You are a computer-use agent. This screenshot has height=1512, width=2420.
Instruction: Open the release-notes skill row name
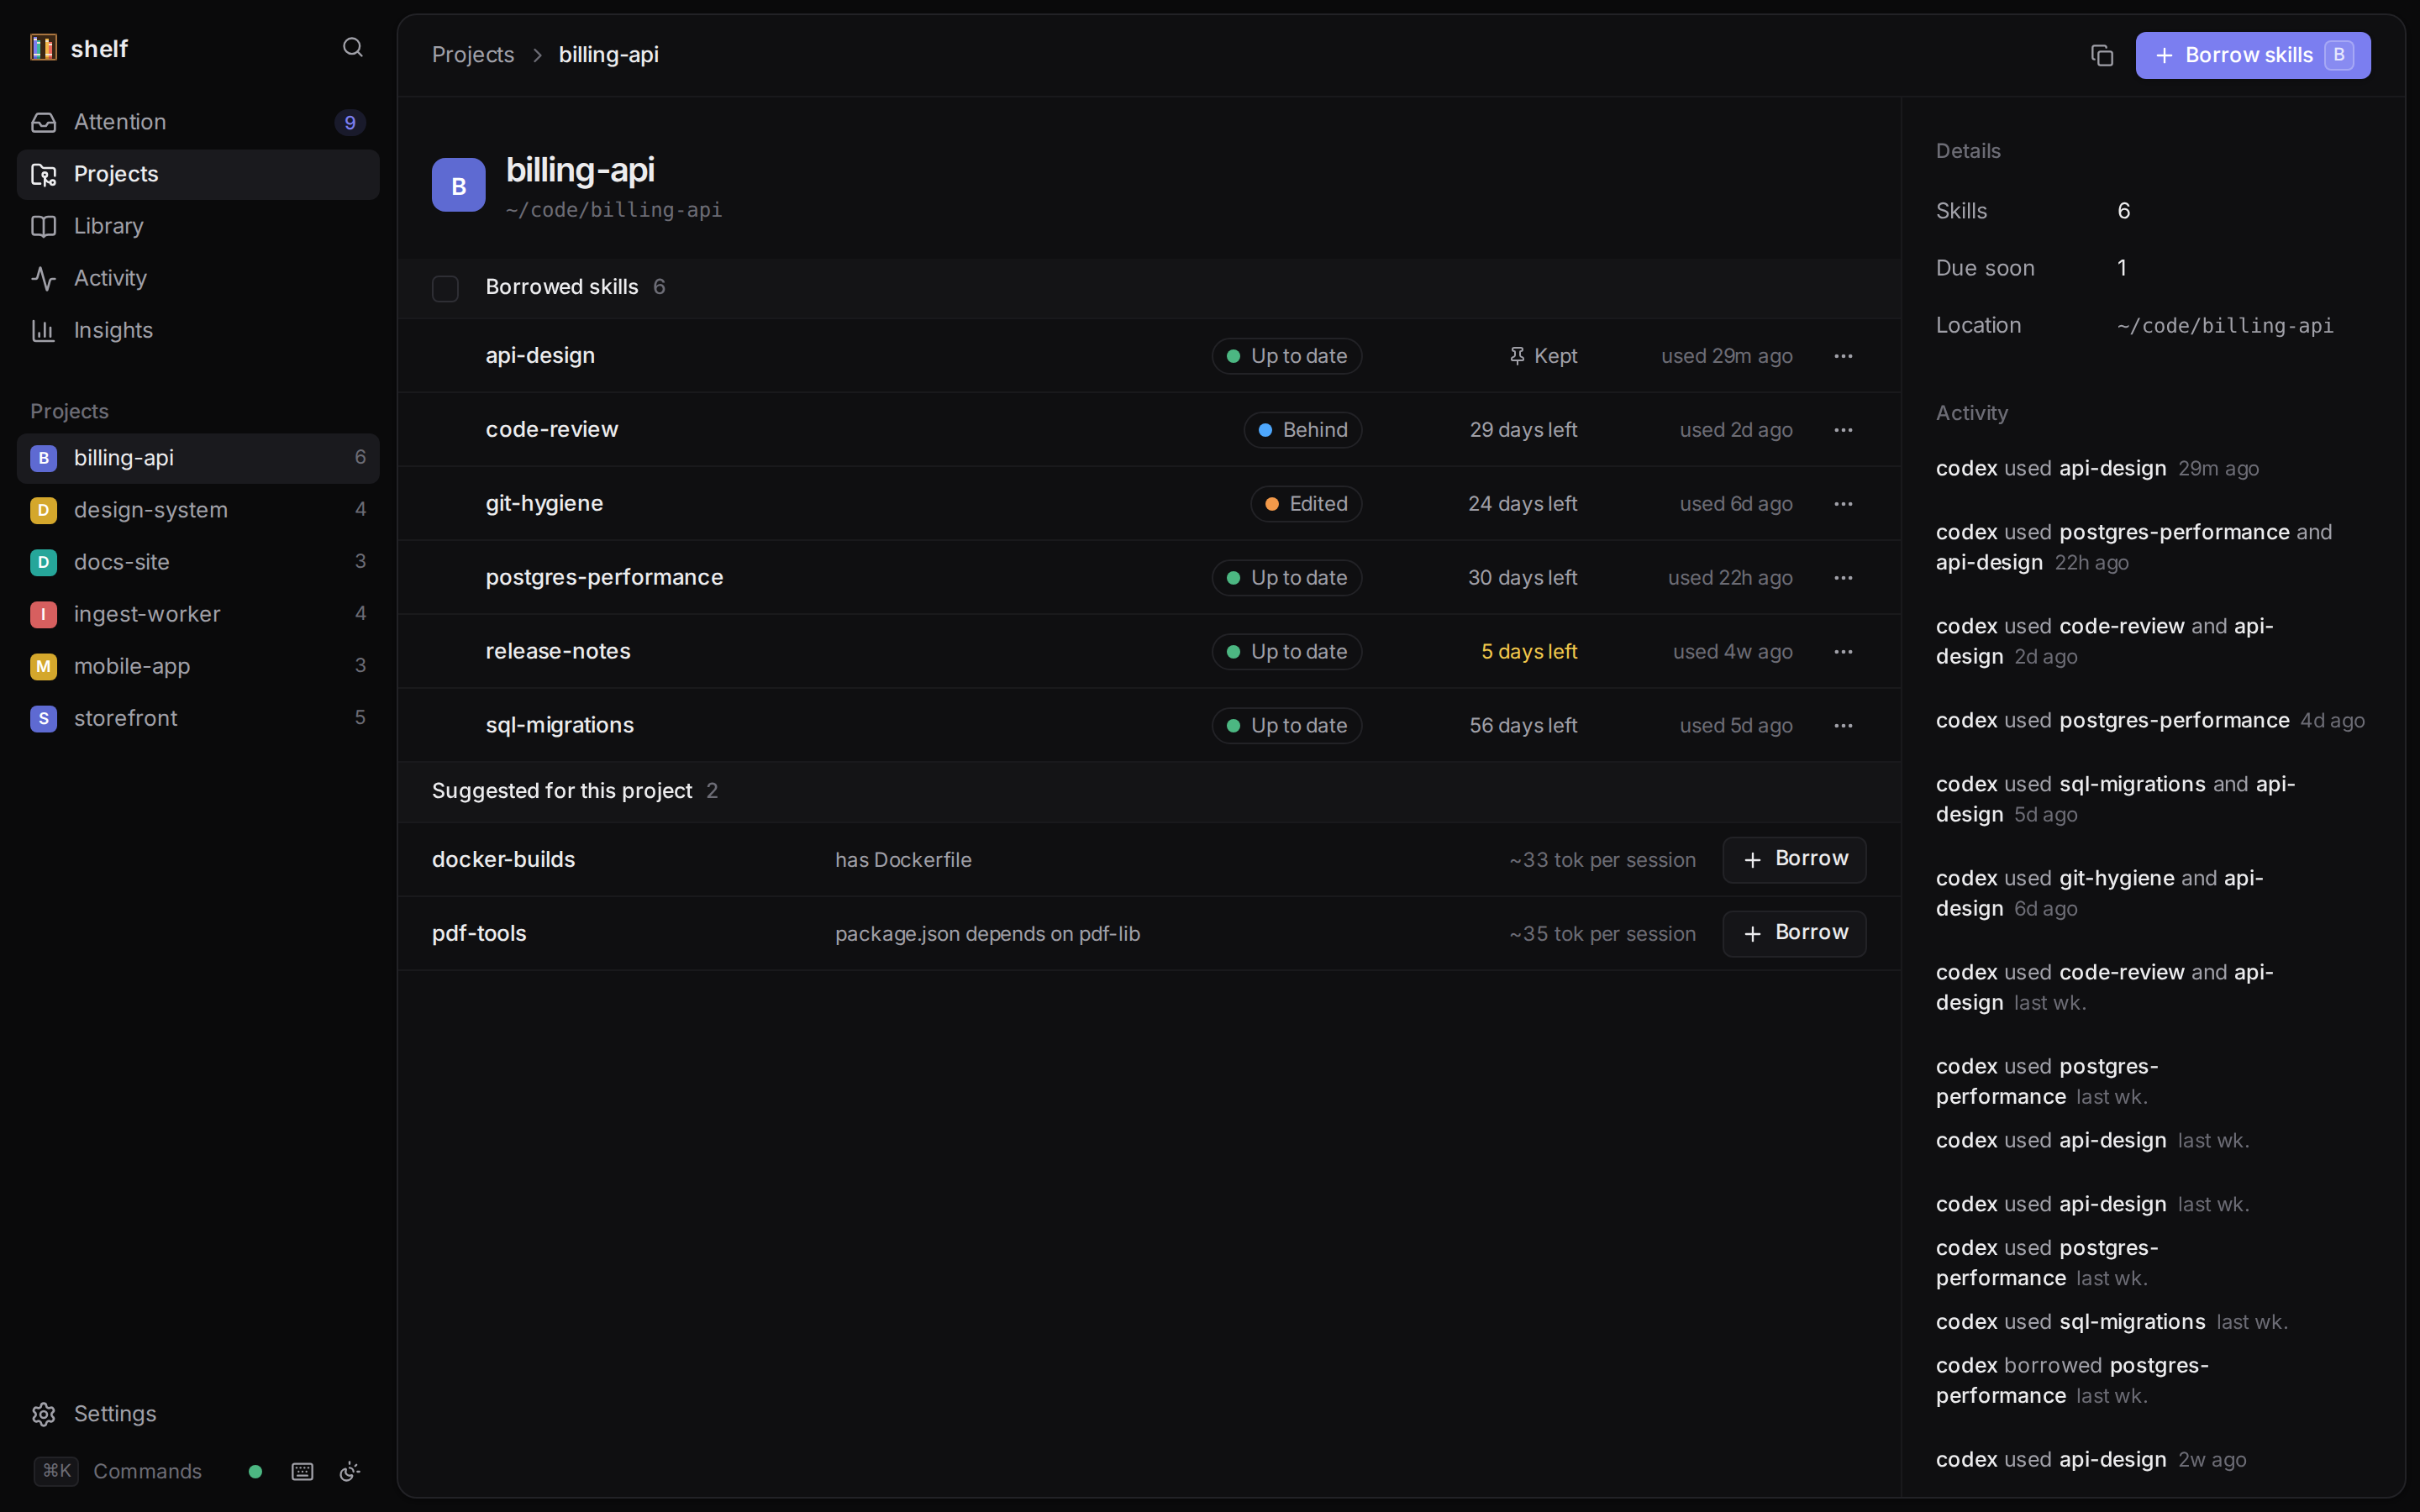[x=558, y=651]
